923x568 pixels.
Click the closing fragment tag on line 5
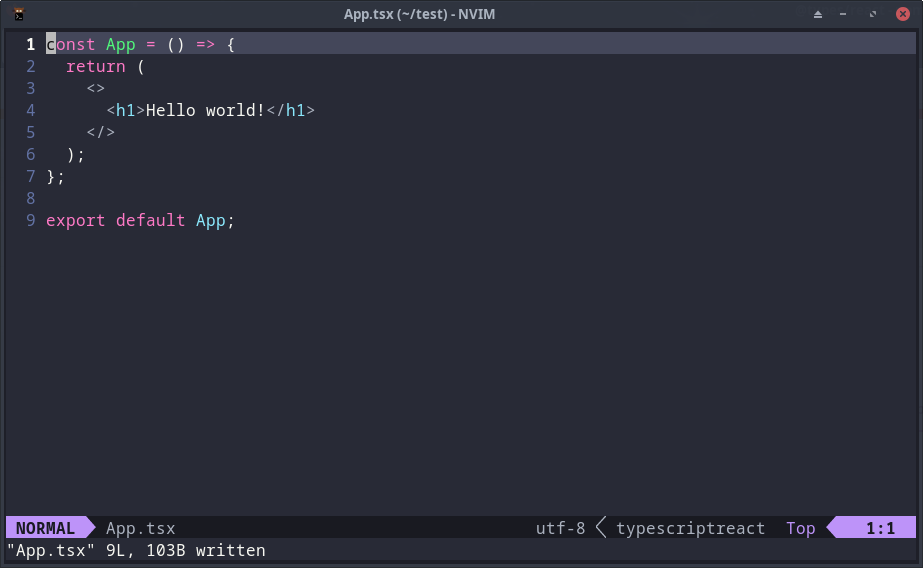(x=101, y=132)
